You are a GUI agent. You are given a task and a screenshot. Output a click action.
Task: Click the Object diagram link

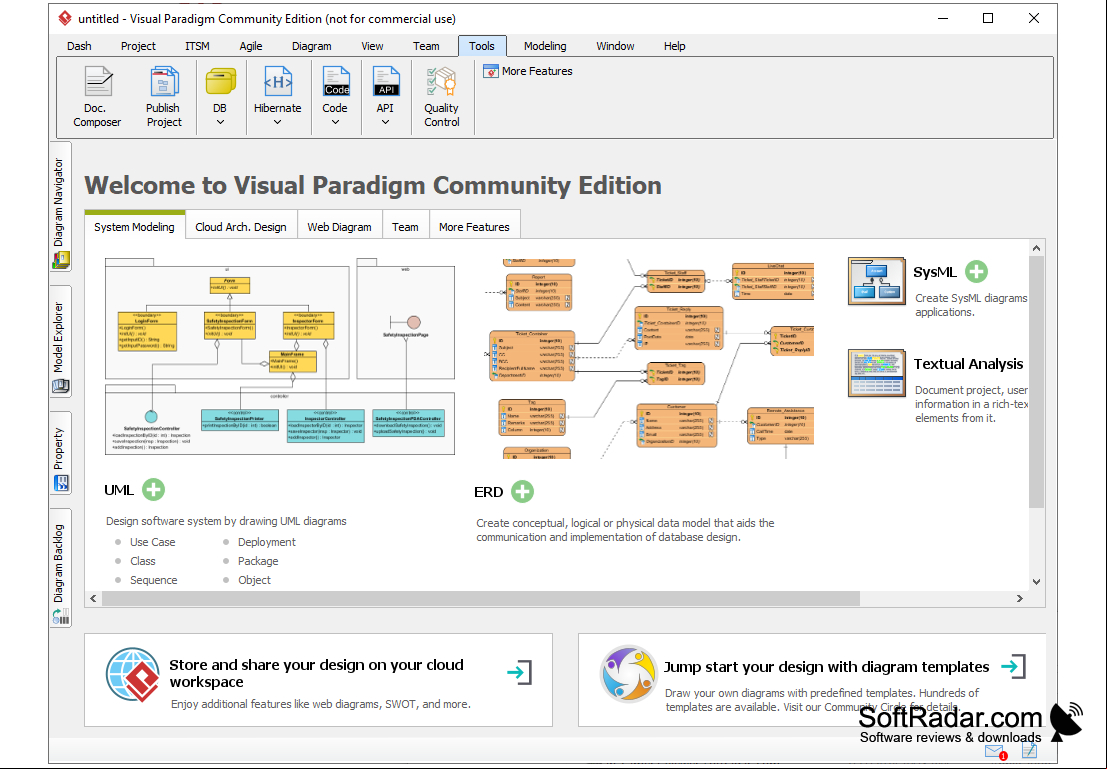click(x=254, y=580)
